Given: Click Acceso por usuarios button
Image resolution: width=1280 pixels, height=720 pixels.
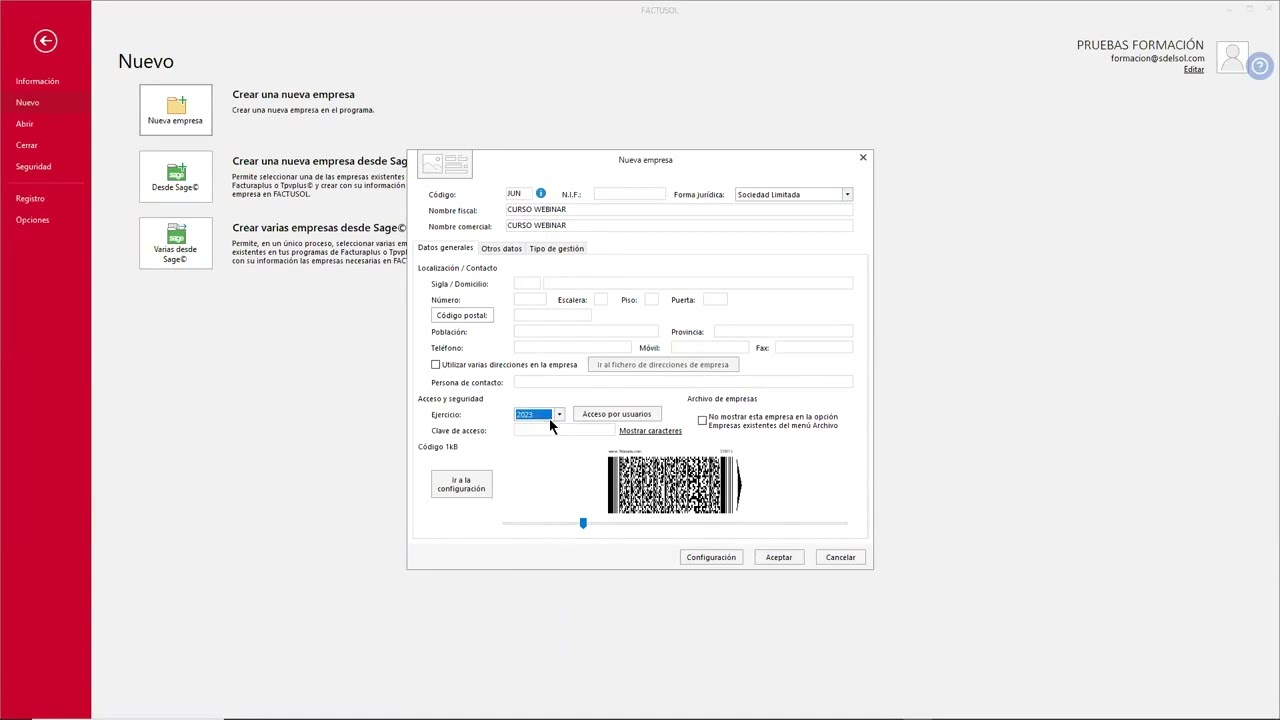Looking at the screenshot, I should [x=617, y=414].
